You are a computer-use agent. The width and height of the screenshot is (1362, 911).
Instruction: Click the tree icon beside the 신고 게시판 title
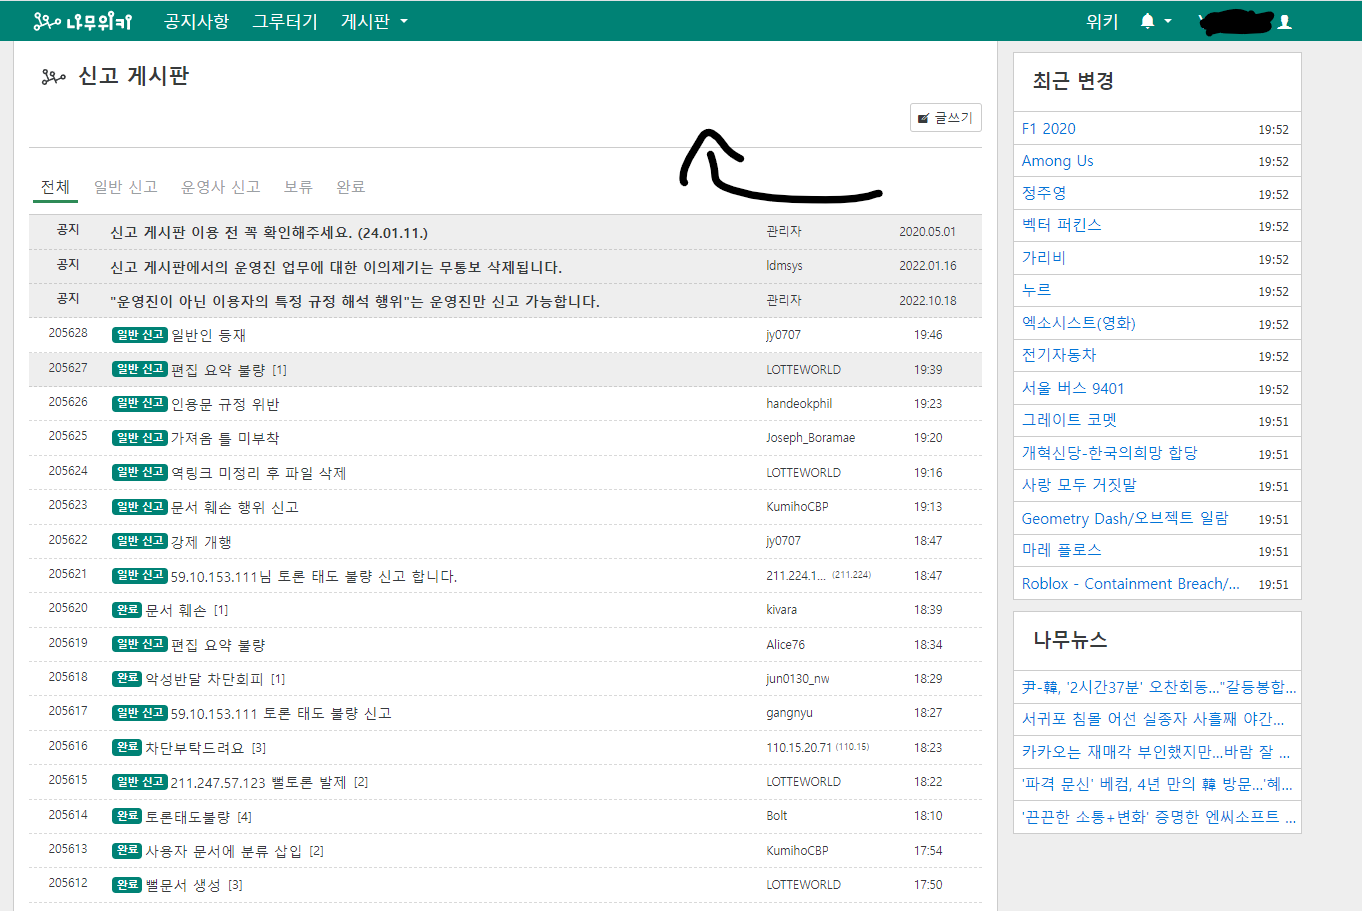(53, 77)
